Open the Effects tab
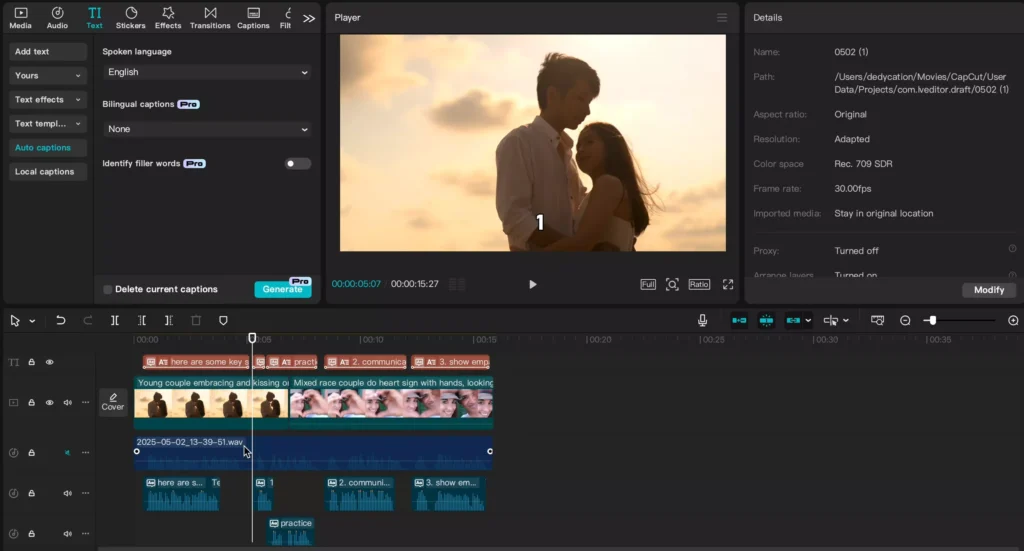The width and height of the screenshot is (1024, 551). [x=168, y=18]
